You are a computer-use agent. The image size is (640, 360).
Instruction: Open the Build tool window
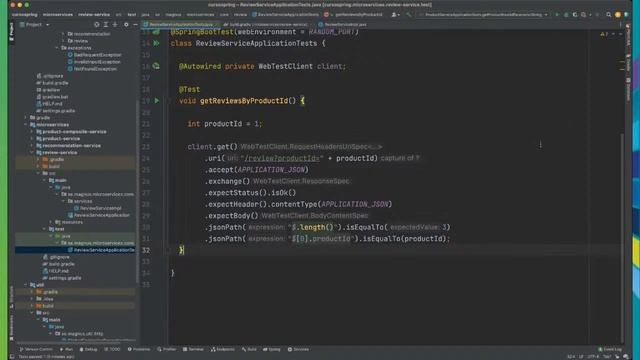tap(249, 349)
